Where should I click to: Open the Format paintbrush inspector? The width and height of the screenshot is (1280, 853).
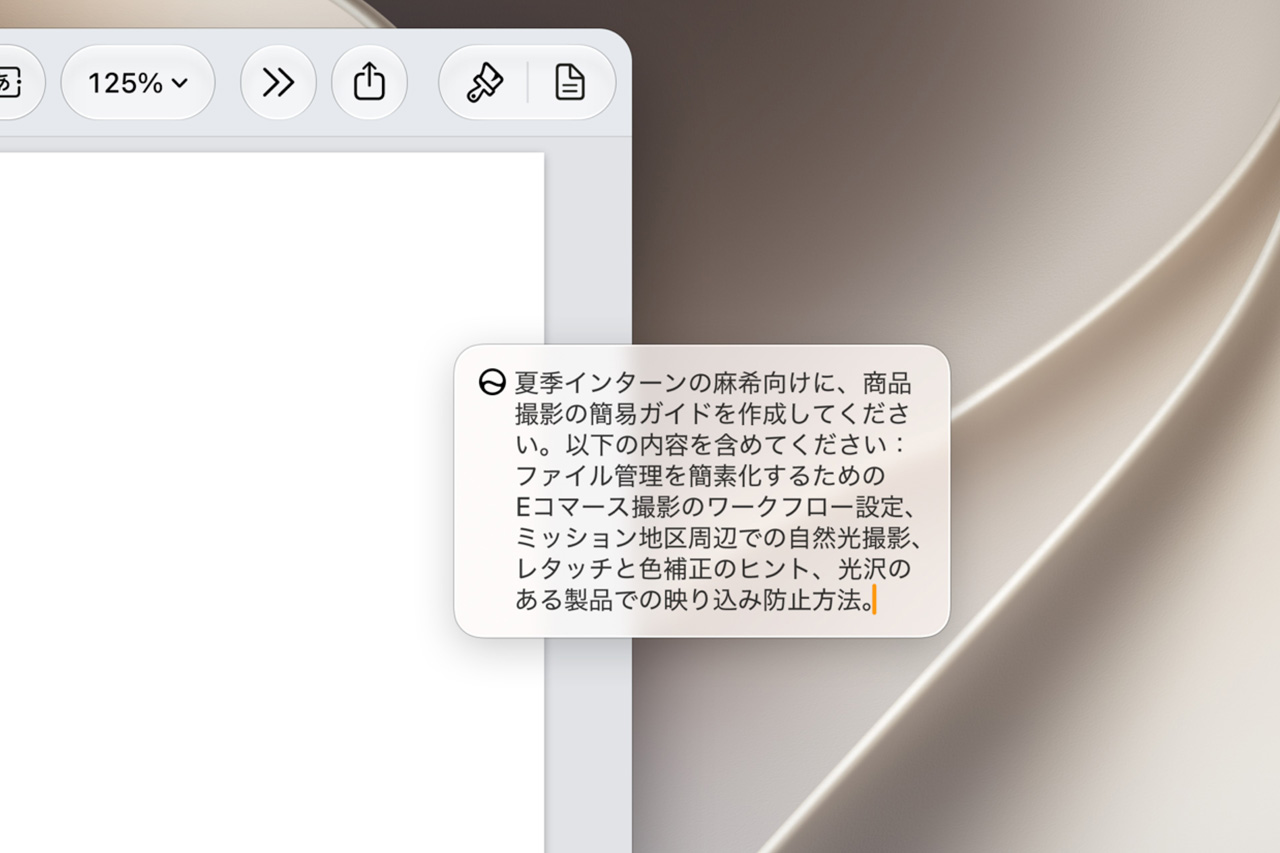(x=484, y=83)
